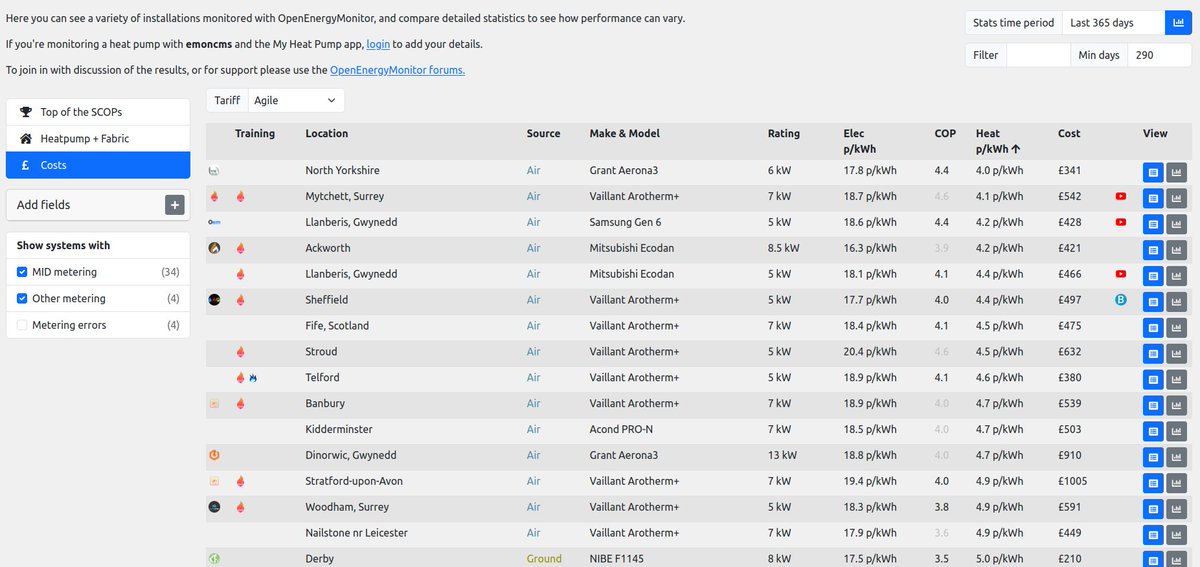Image resolution: width=1200 pixels, height=567 pixels.
Task: Click the training flame icon in the Stroud row
Action: coord(240,352)
